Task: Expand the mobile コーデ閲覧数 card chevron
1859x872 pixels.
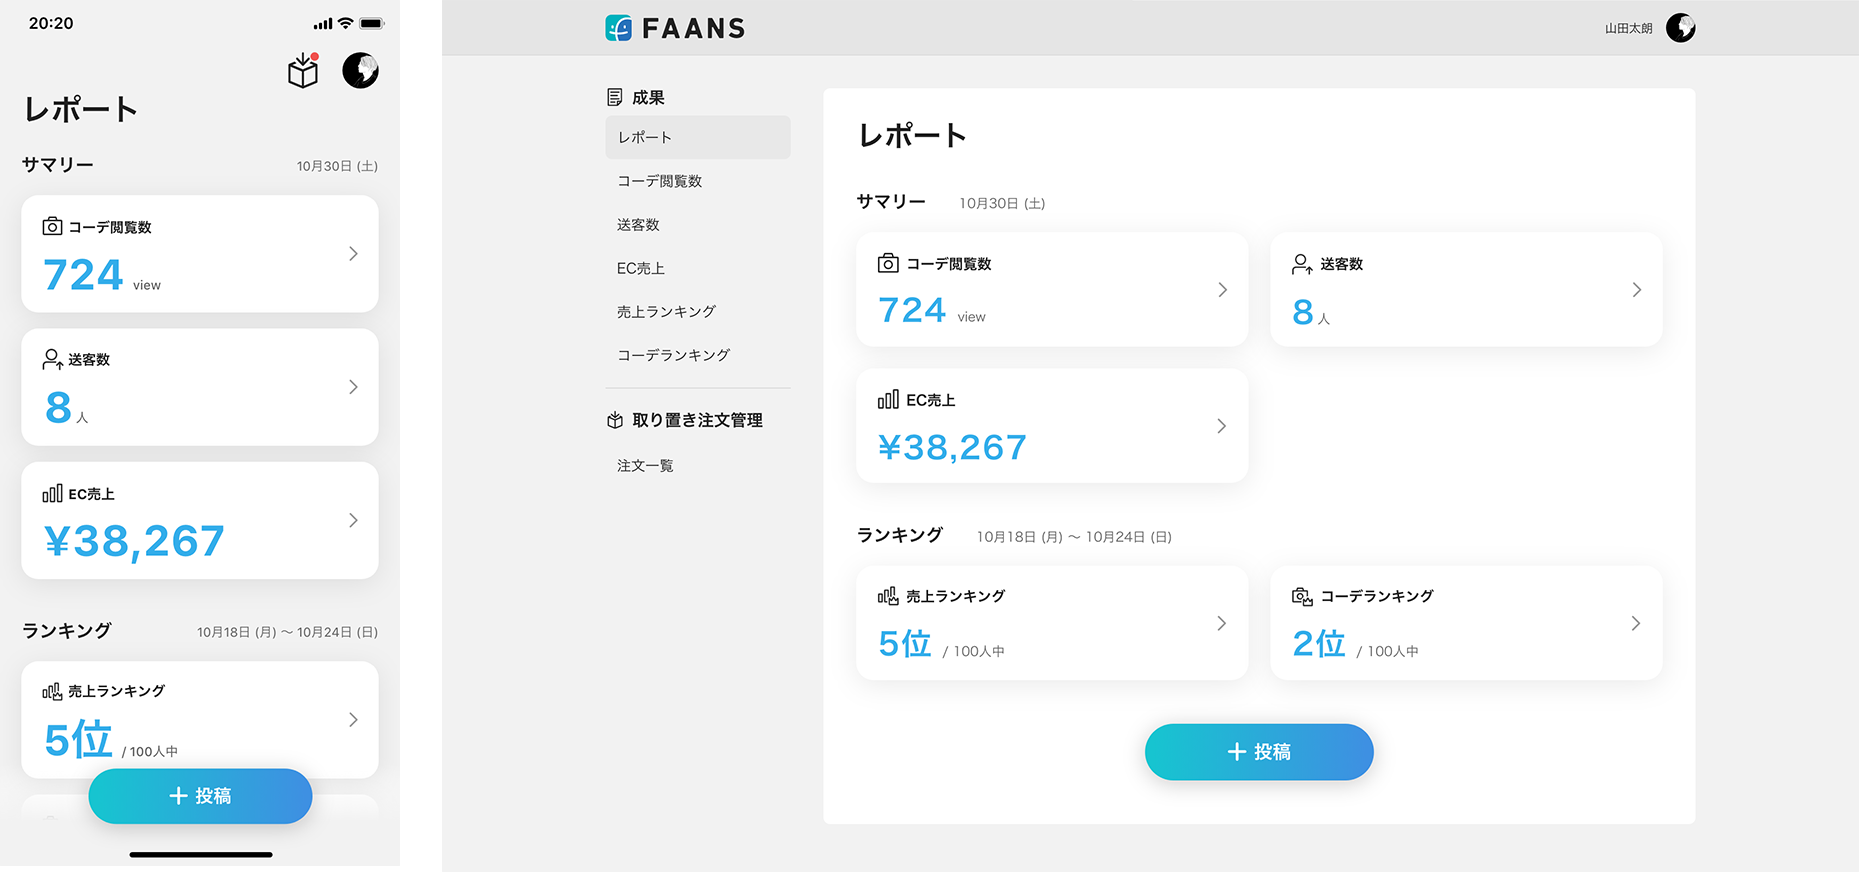Action: (x=353, y=254)
